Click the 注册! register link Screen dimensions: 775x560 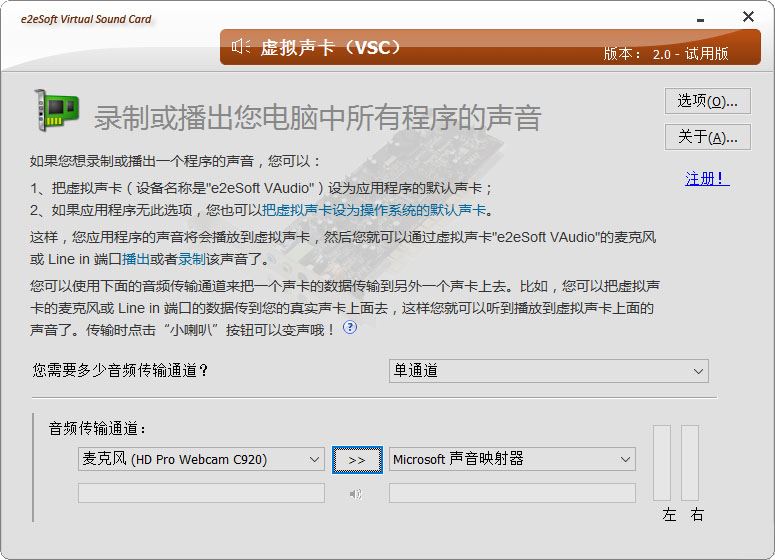coord(707,178)
